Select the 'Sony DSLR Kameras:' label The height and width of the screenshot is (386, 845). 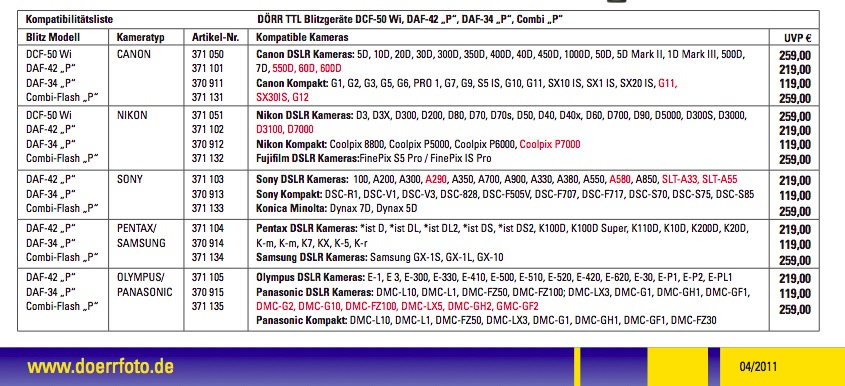click(302, 179)
